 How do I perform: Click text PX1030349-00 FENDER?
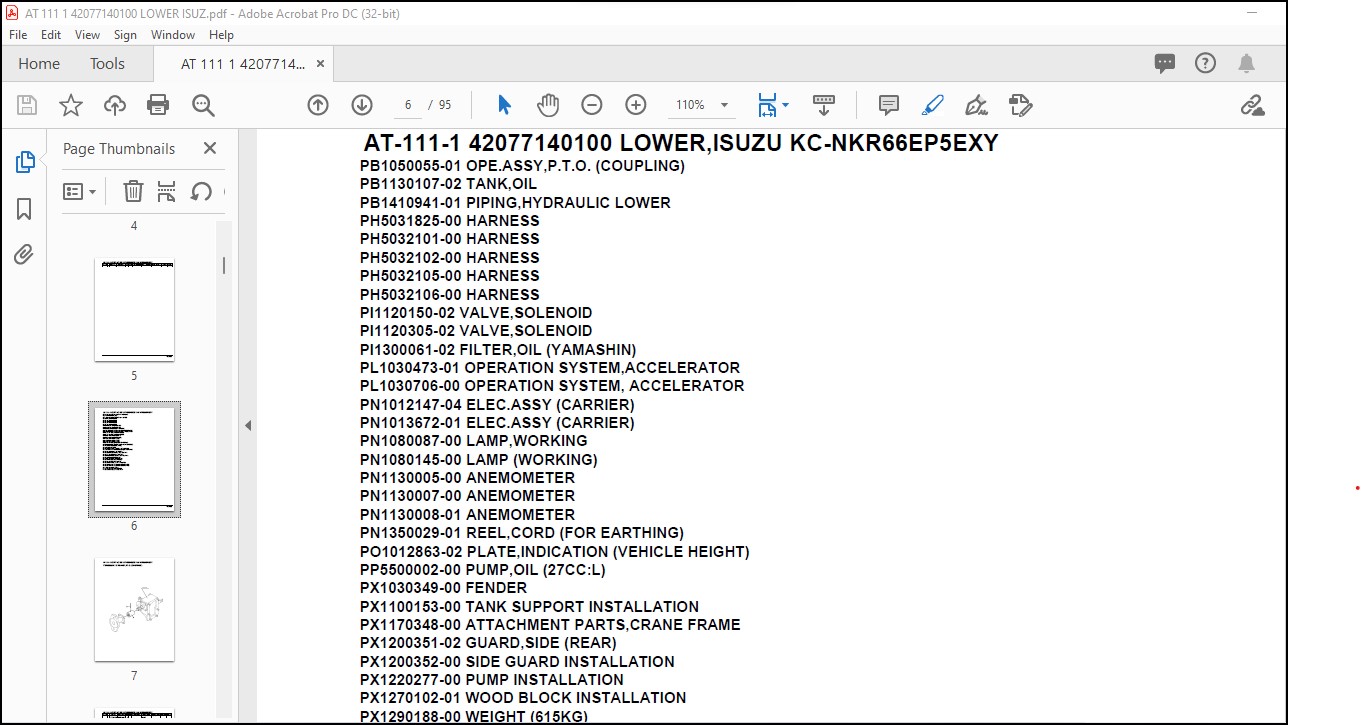point(443,588)
